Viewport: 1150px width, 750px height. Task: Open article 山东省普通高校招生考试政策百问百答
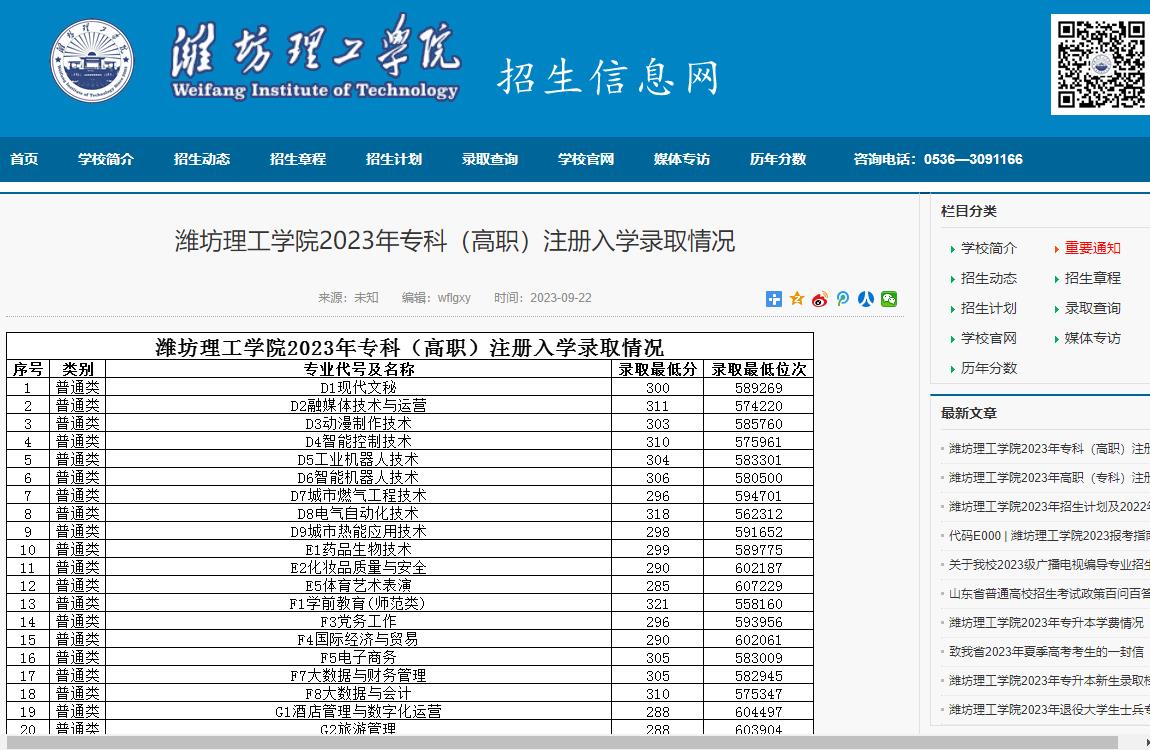click(1050, 594)
